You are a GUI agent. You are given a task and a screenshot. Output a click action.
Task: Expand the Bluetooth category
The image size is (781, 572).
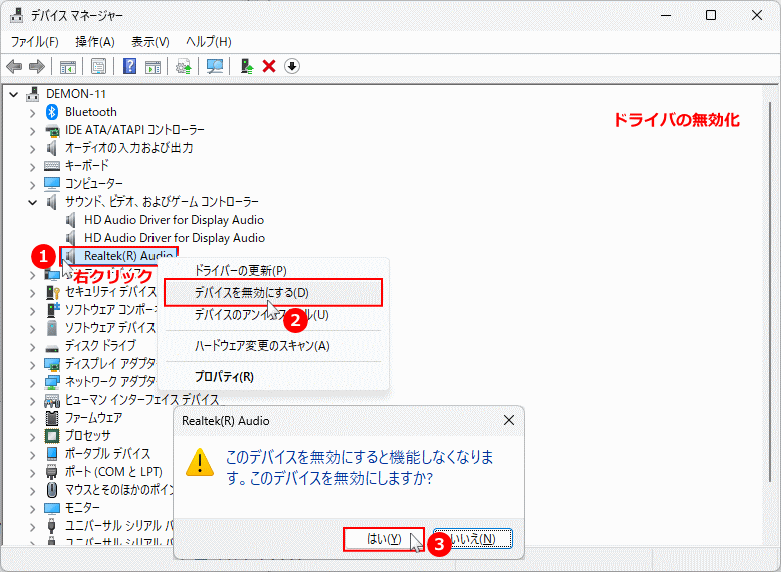(32, 113)
